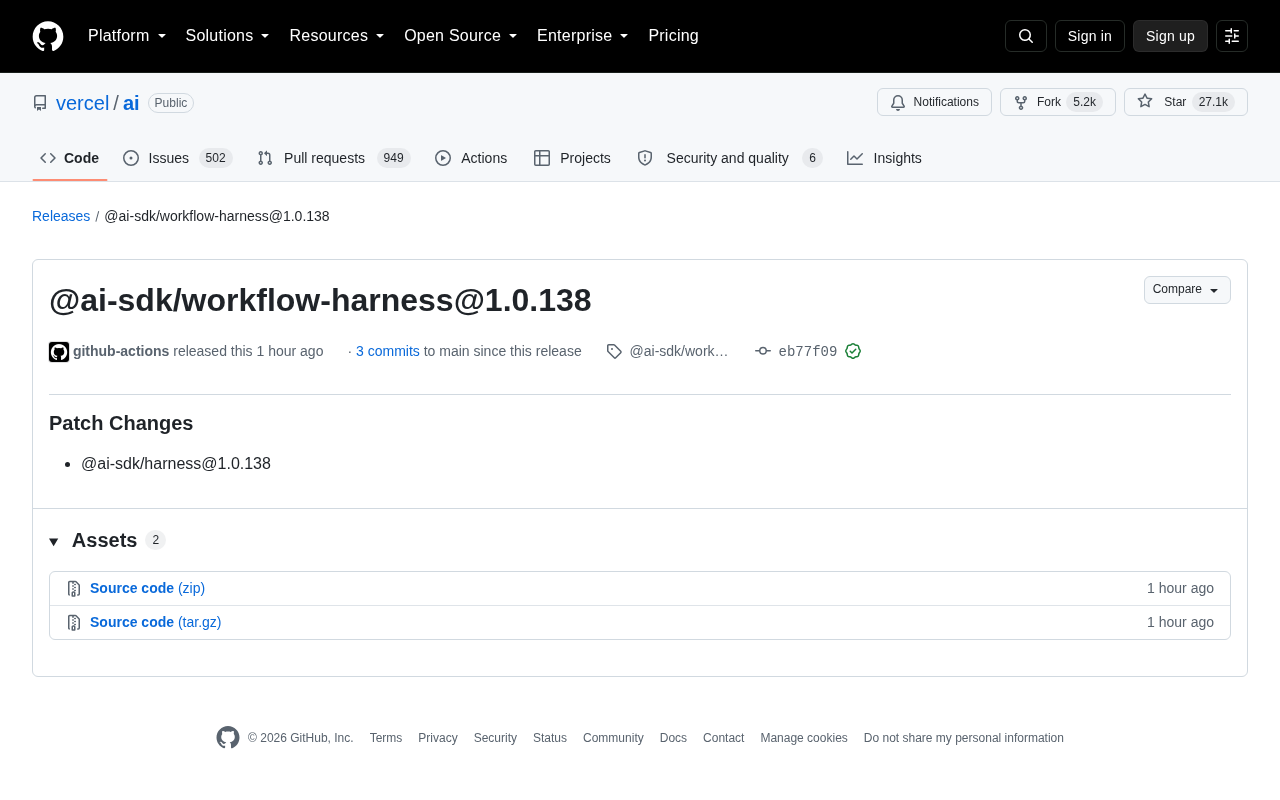Screen dimensions: 1280x800
Task: Click the zip file icon for Source code (zip)
Action: point(74,589)
